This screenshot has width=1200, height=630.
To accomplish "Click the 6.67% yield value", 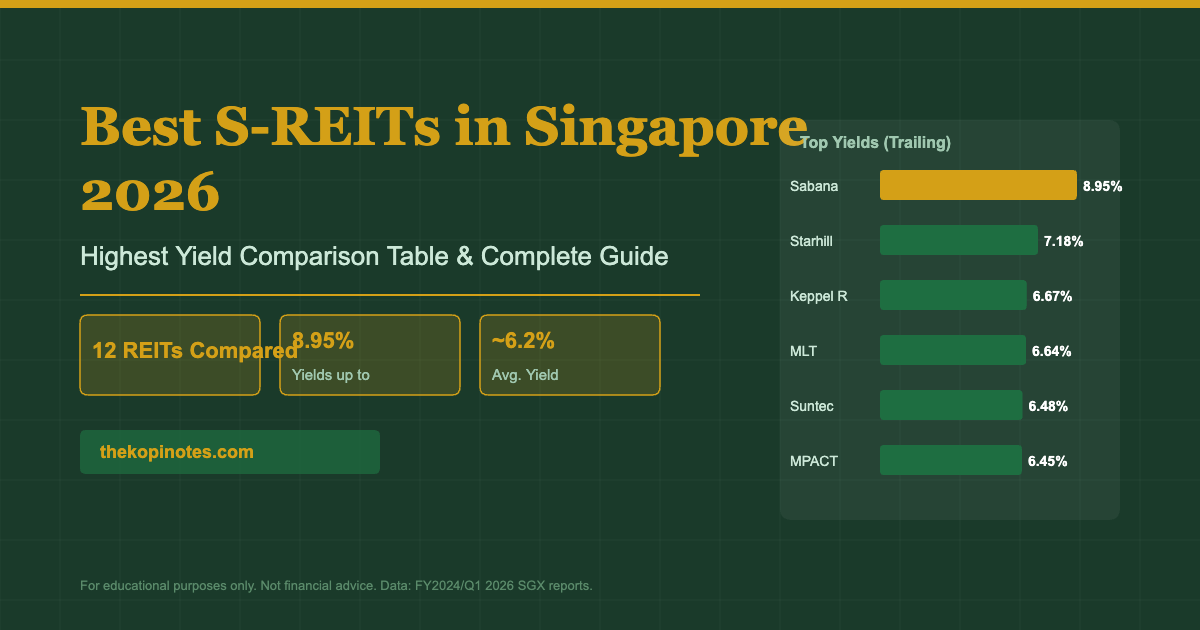I will [1052, 296].
